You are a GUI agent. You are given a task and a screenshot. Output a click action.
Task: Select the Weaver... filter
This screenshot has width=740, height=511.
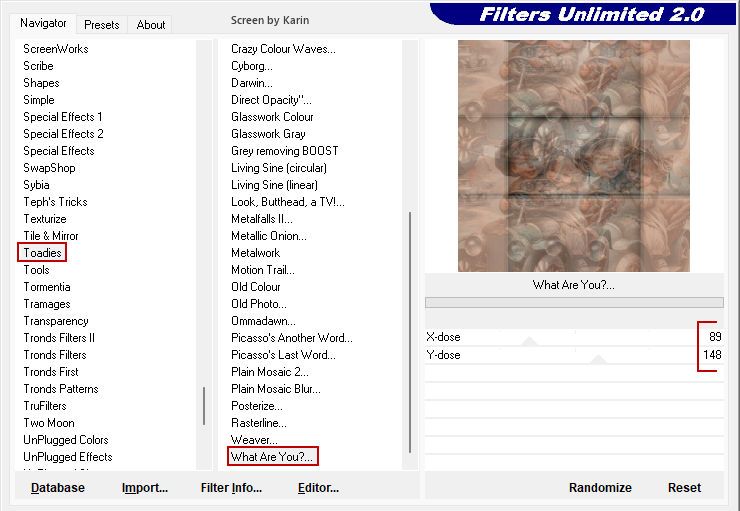click(254, 440)
